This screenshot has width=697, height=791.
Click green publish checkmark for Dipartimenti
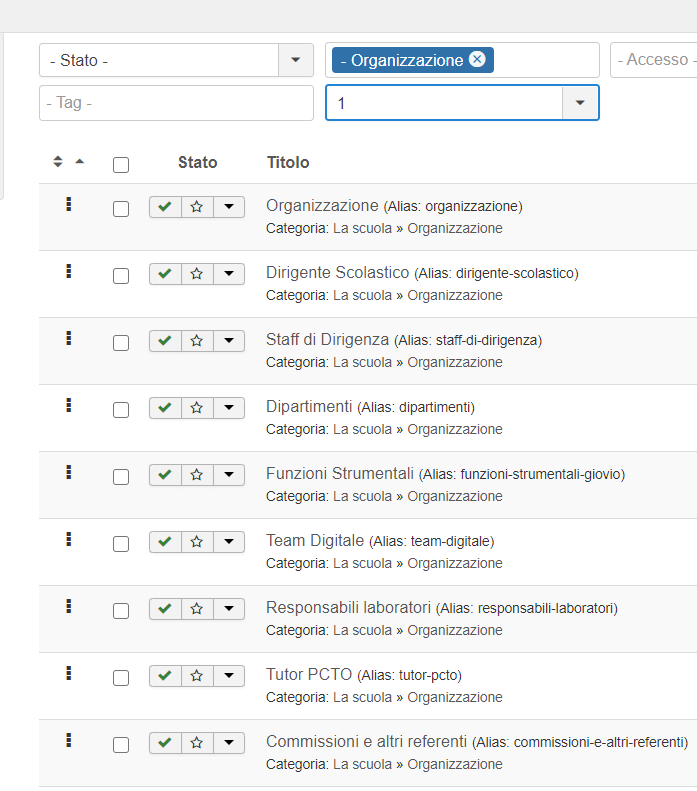[165, 408]
